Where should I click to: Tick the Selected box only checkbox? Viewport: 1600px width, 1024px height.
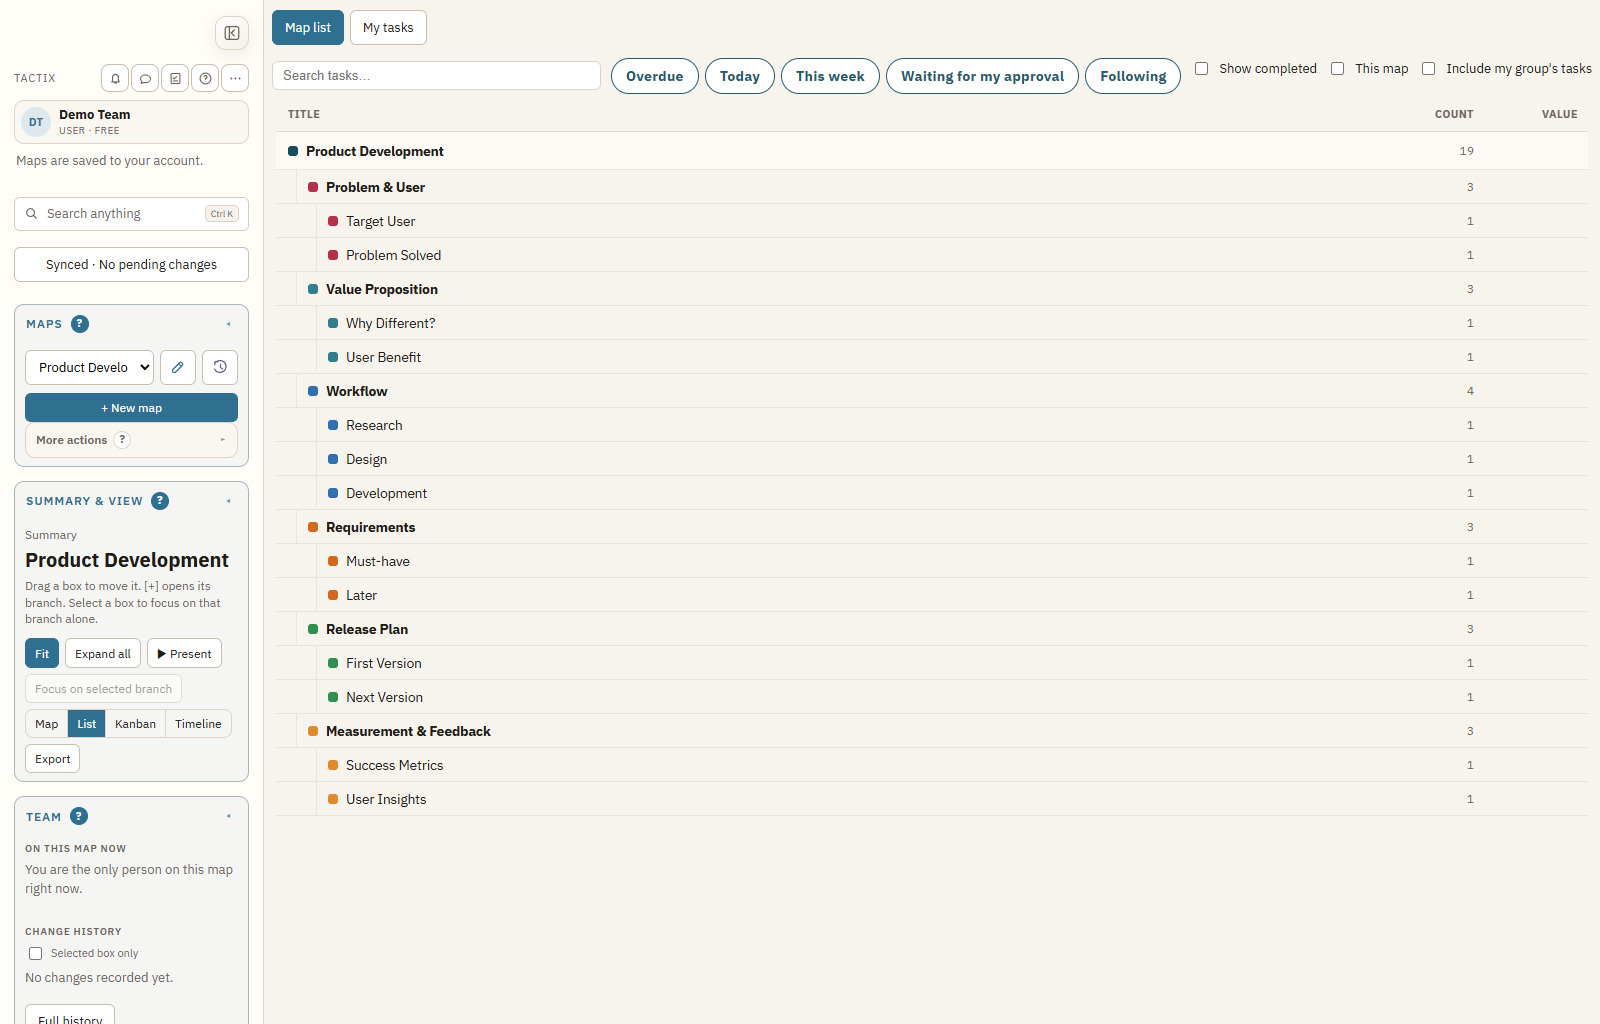[36, 954]
